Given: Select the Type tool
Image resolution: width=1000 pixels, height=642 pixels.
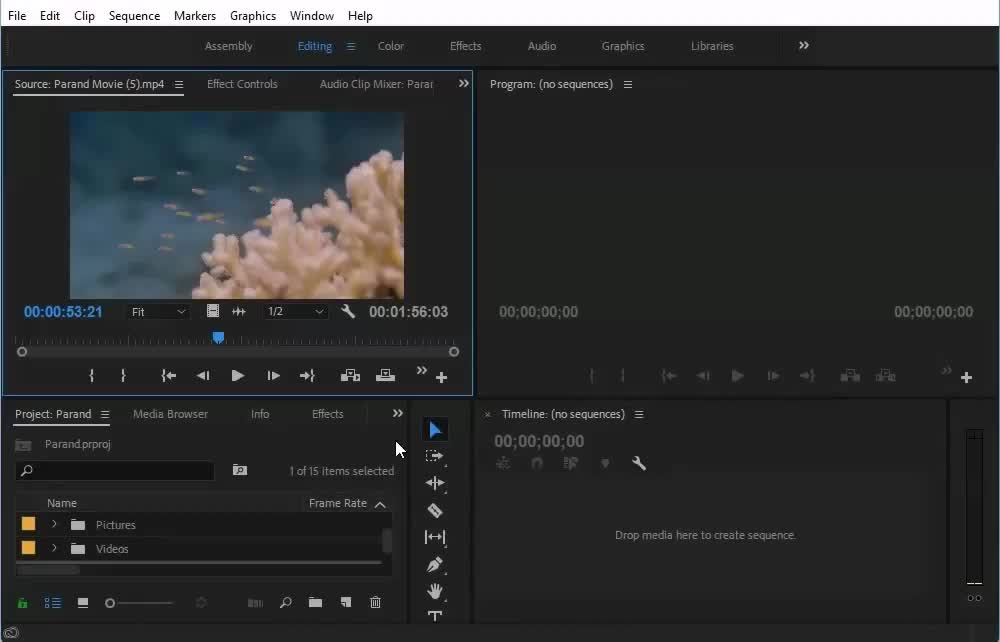Looking at the screenshot, I should (x=435, y=617).
